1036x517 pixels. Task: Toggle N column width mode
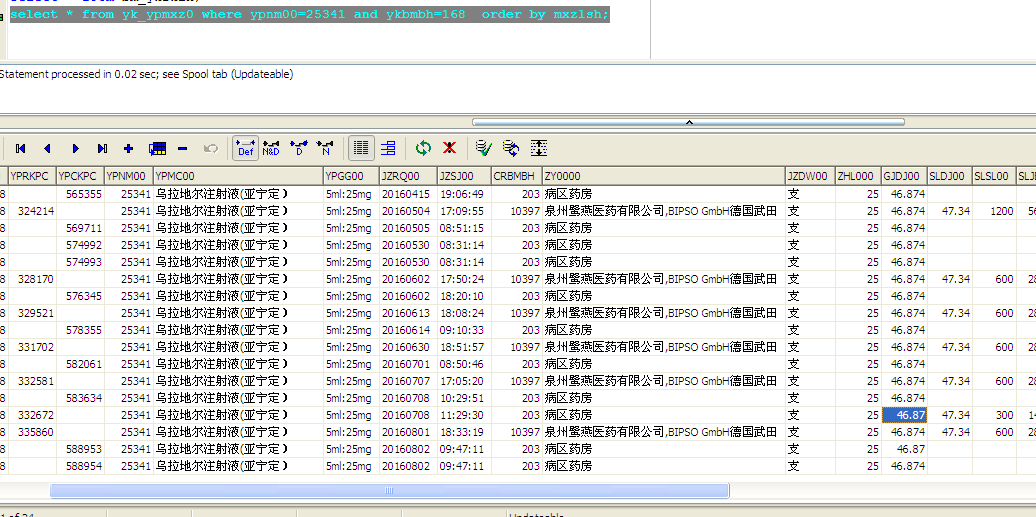click(325, 149)
